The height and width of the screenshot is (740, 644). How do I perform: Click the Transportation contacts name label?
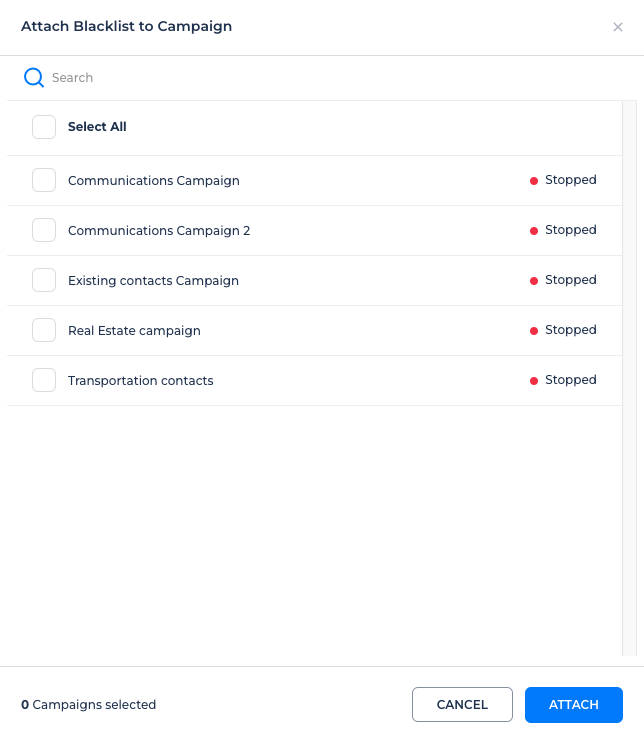tap(140, 381)
